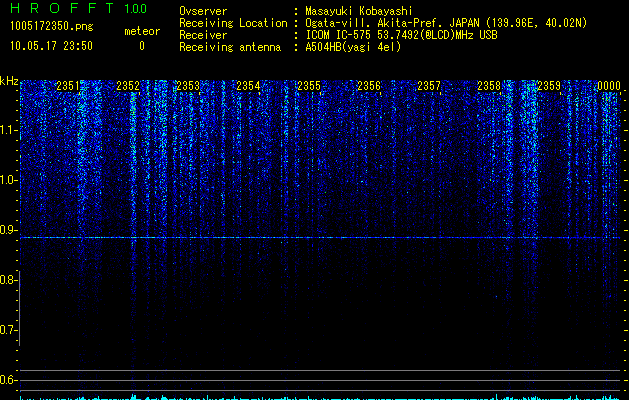Click the 2352 time marker

[128, 86]
